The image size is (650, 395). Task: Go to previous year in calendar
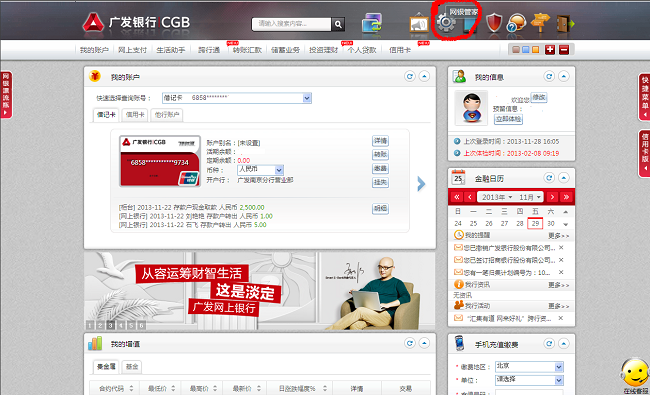[457, 197]
